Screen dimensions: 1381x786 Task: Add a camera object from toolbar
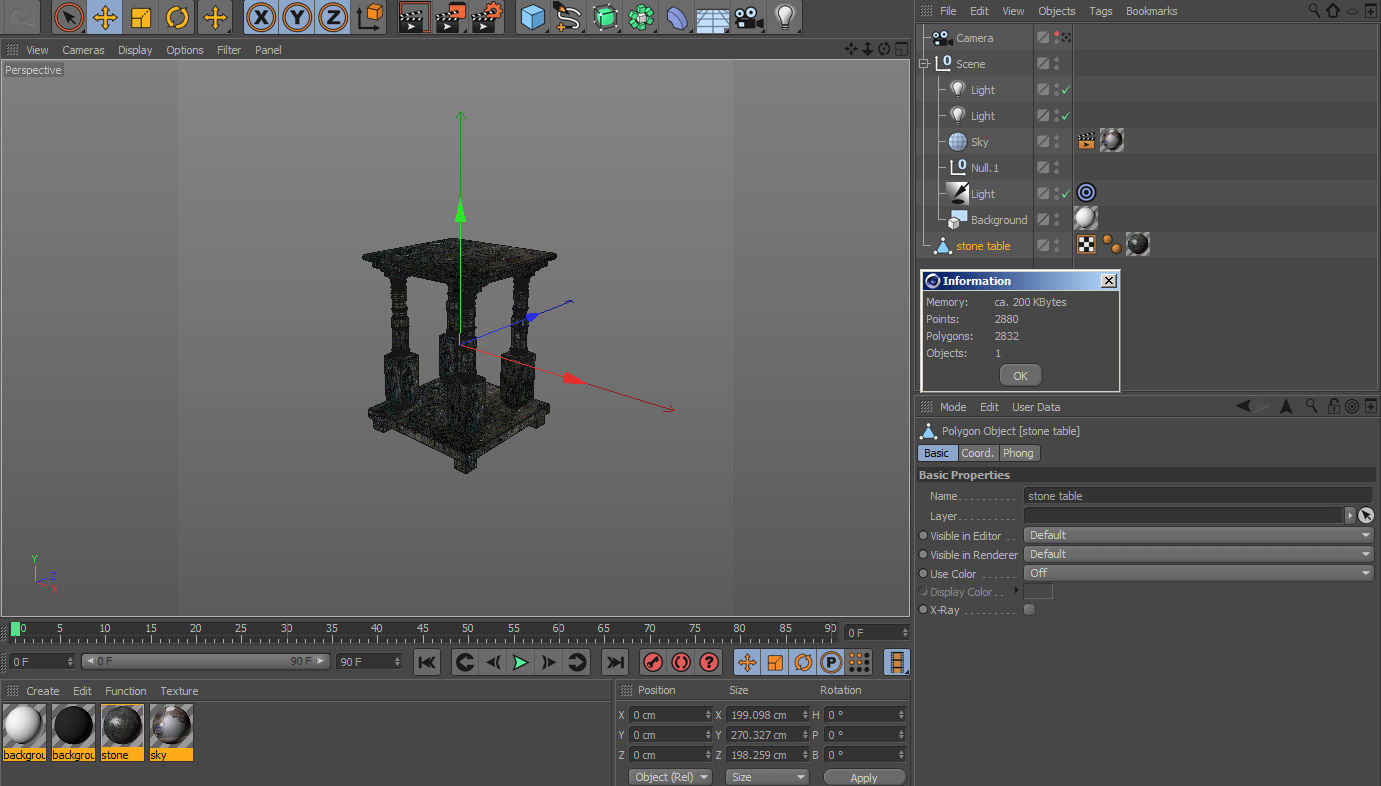[748, 17]
